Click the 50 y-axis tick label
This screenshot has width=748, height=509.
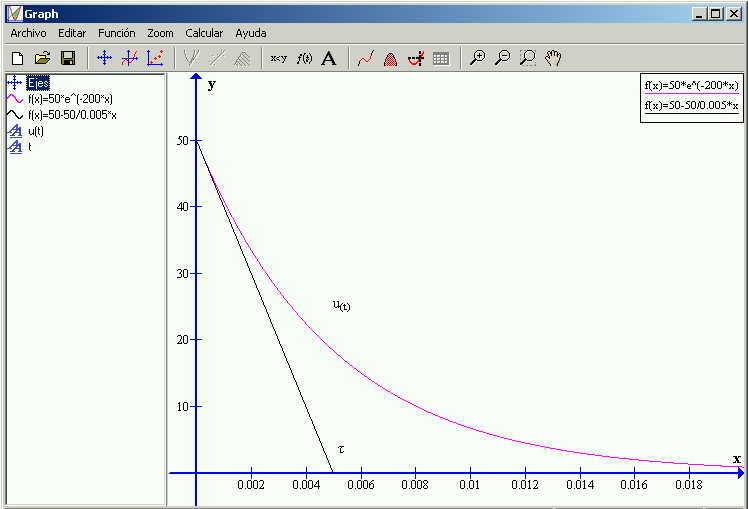pyautogui.click(x=182, y=141)
